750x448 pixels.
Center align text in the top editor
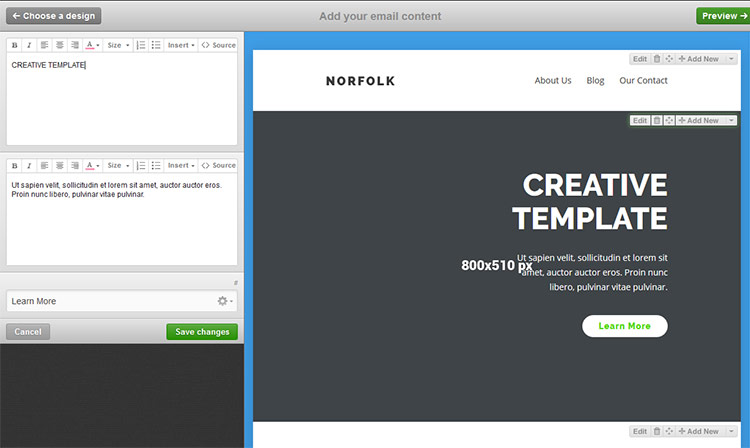60,45
